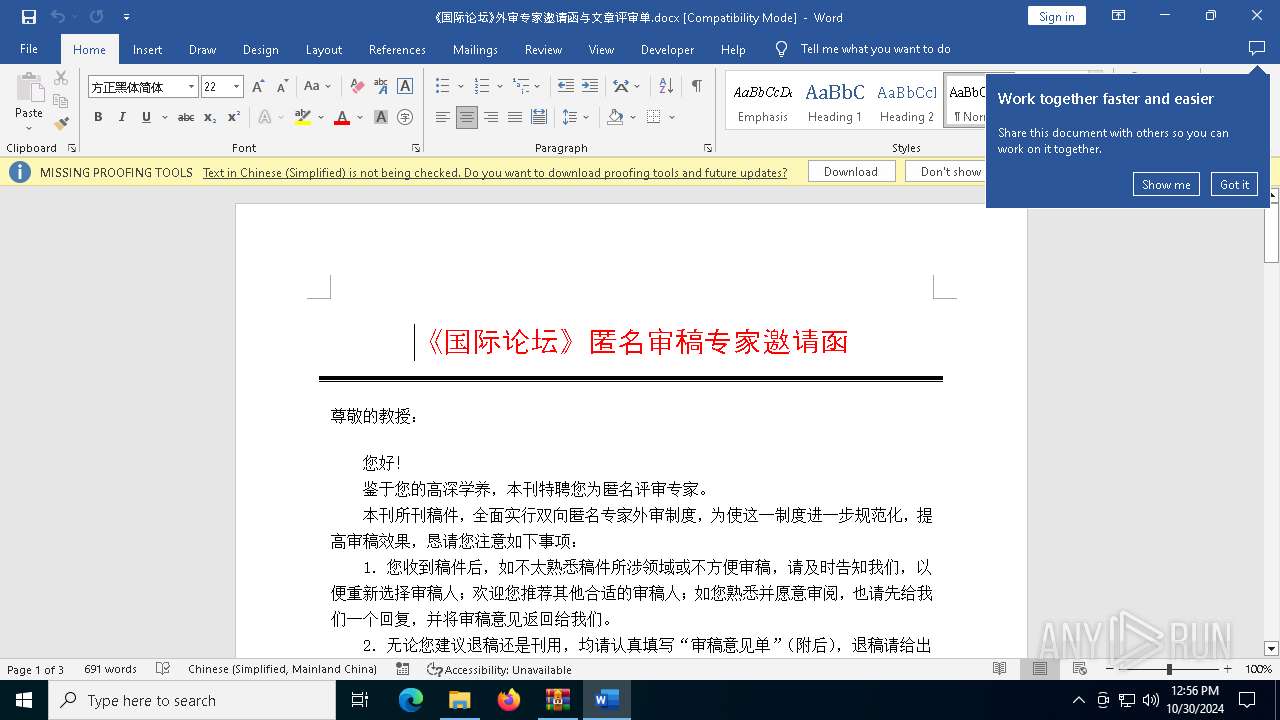Align text right

coord(491,117)
